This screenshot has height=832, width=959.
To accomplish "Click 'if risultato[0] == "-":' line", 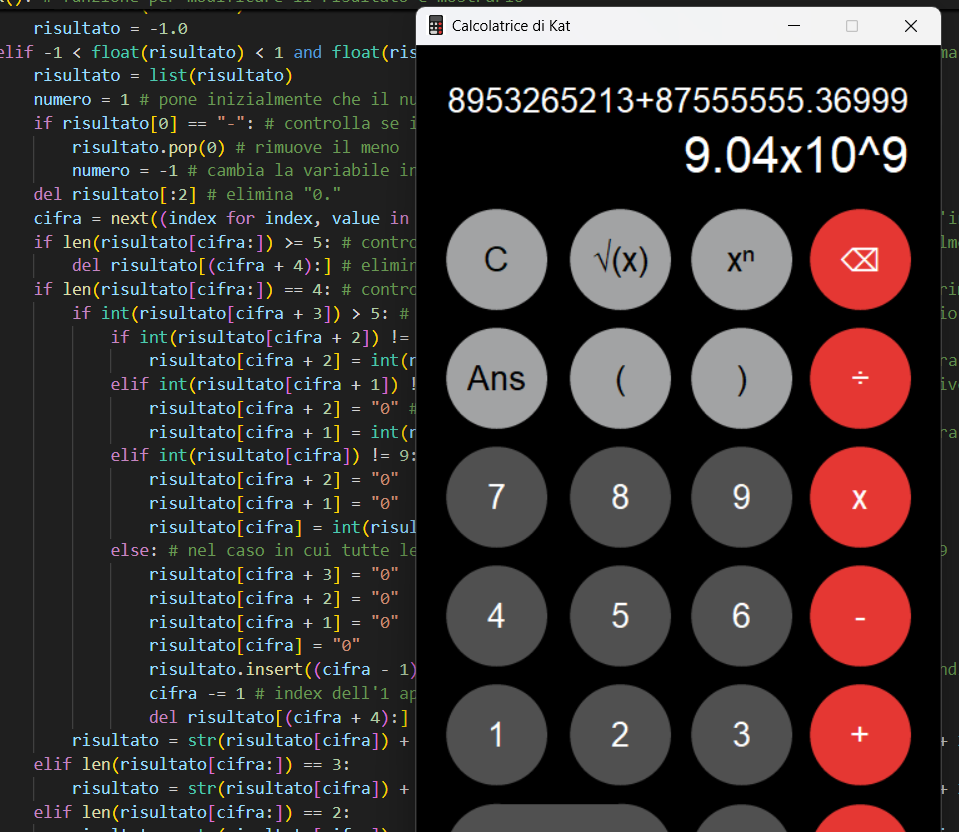I will tap(144, 124).
